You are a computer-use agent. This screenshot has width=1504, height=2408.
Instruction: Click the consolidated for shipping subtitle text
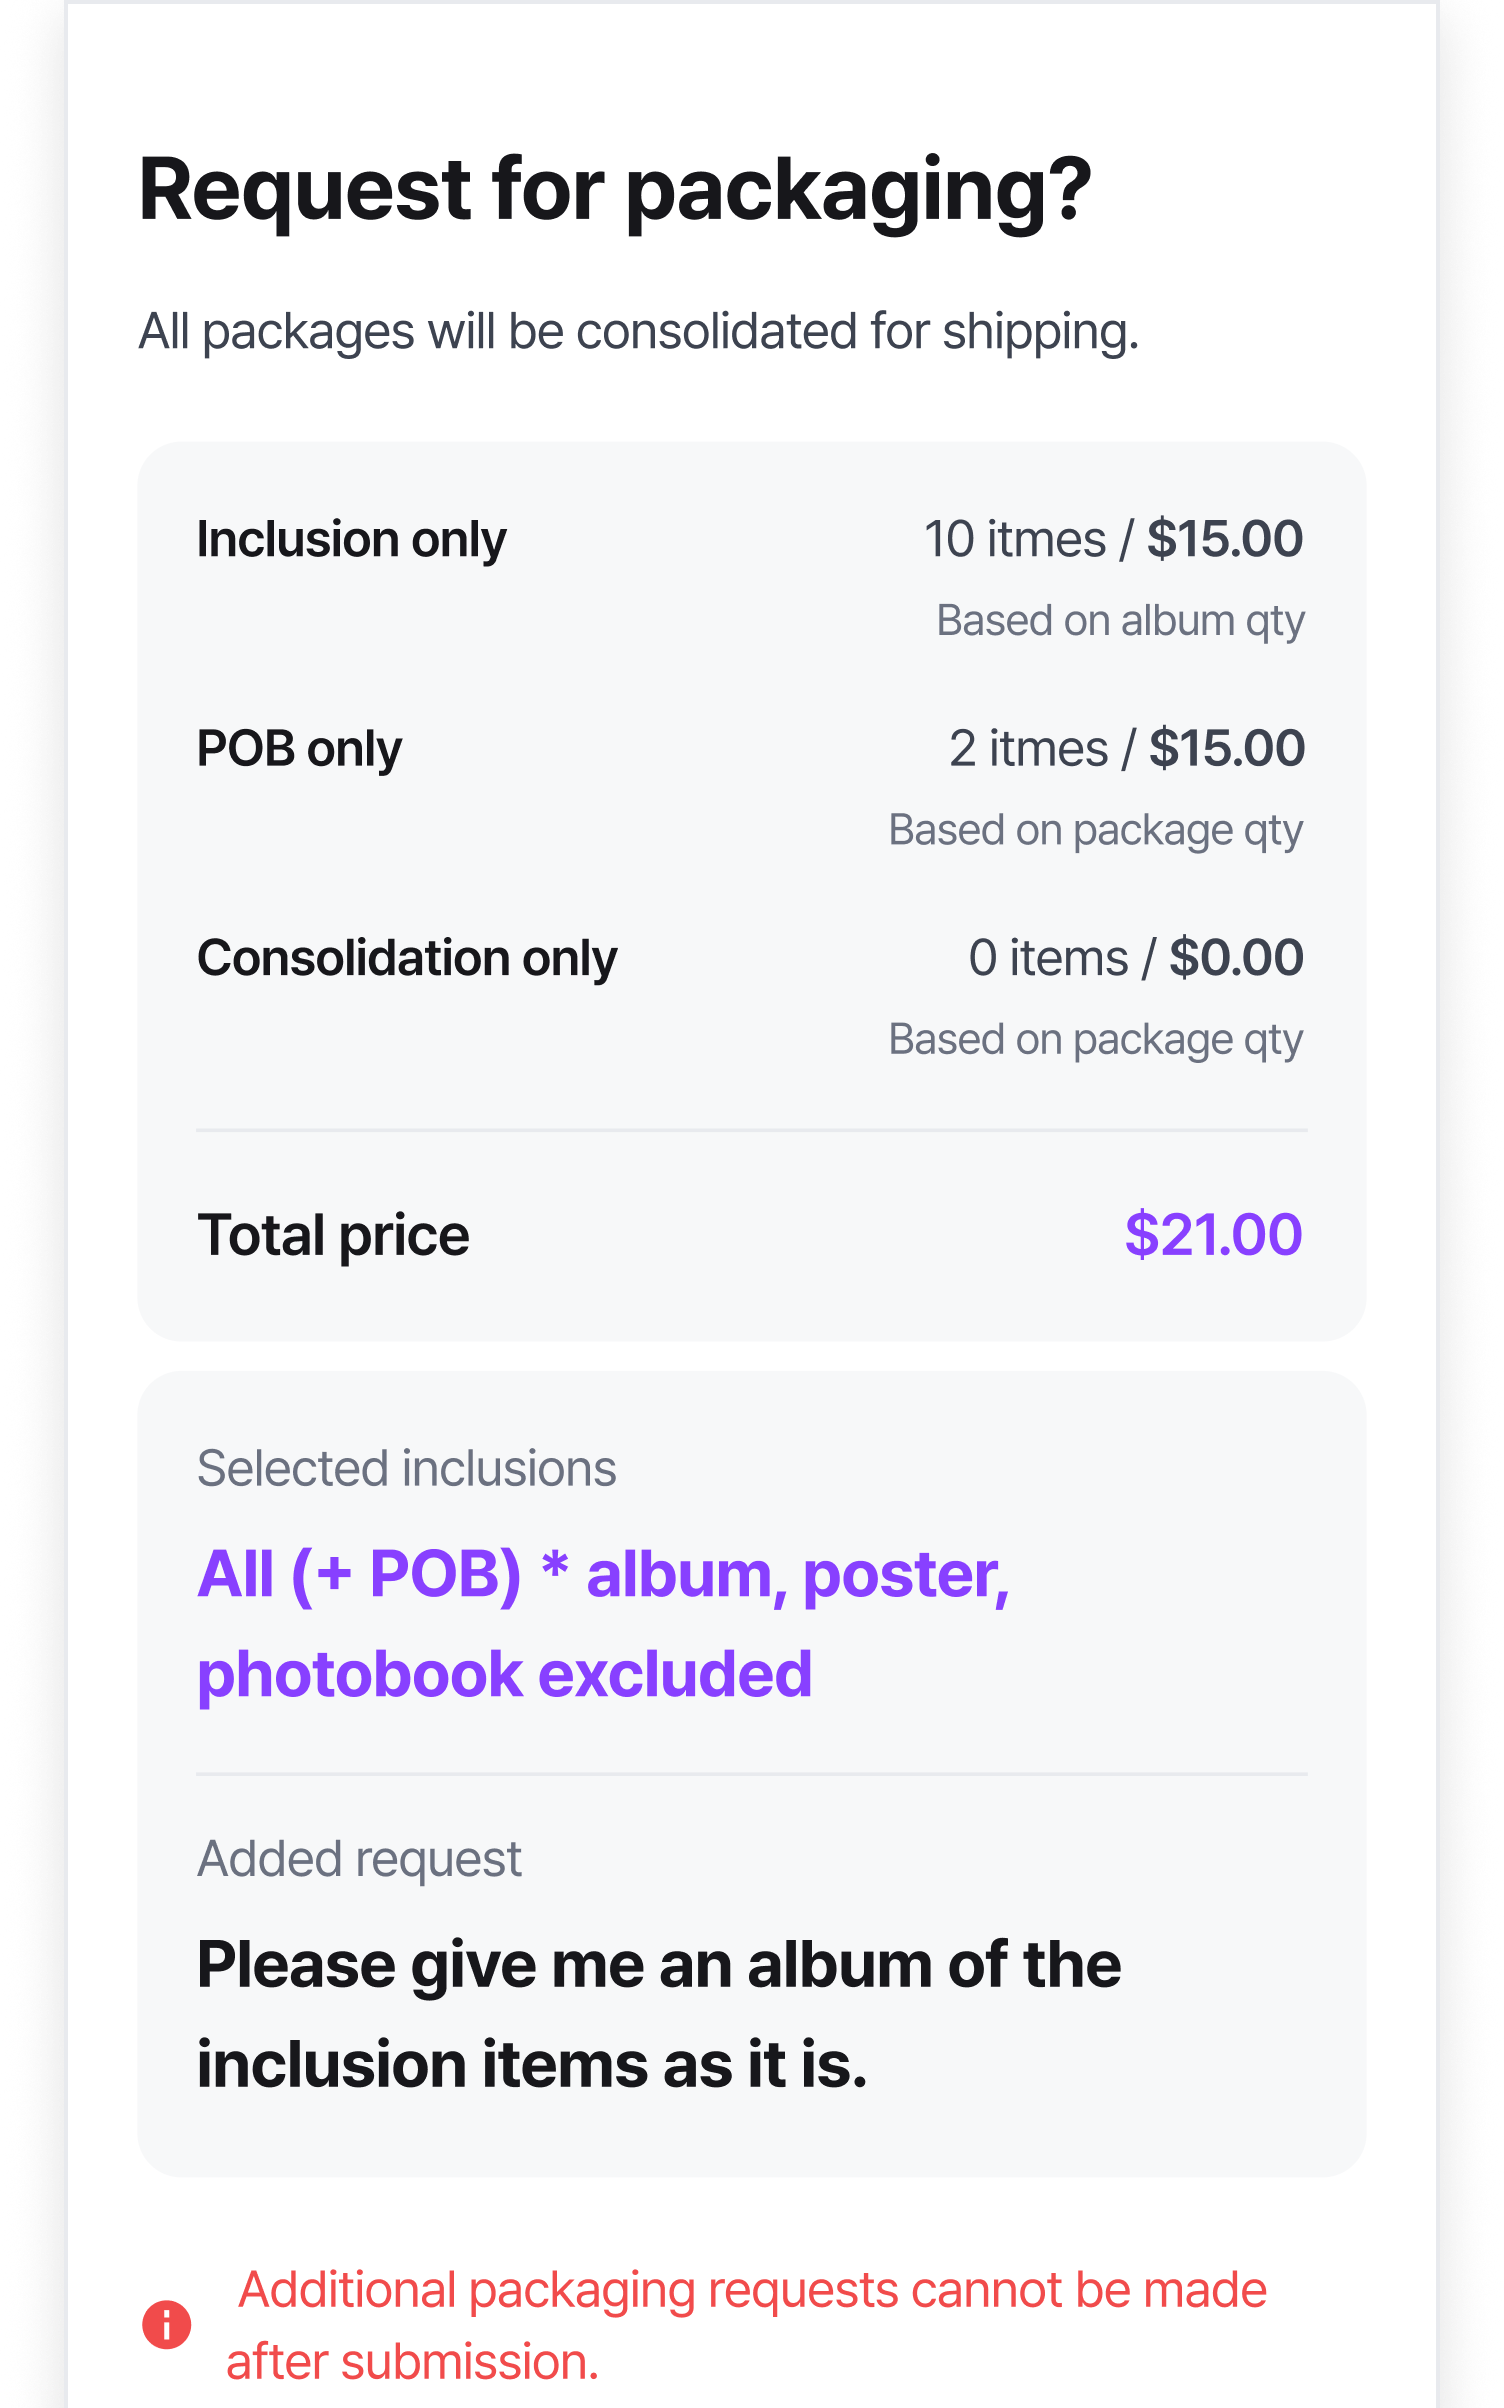coord(638,331)
